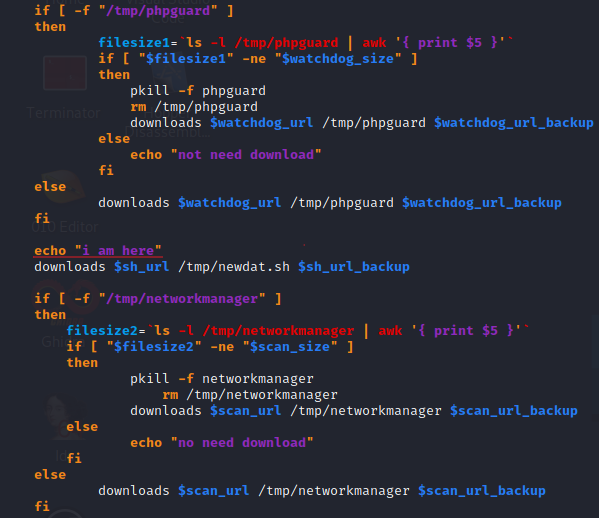Click the 'rm /tmp/phpguard' line
Image resolution: width=599 pixels, height=518 pixels.
tap(194, 107)
